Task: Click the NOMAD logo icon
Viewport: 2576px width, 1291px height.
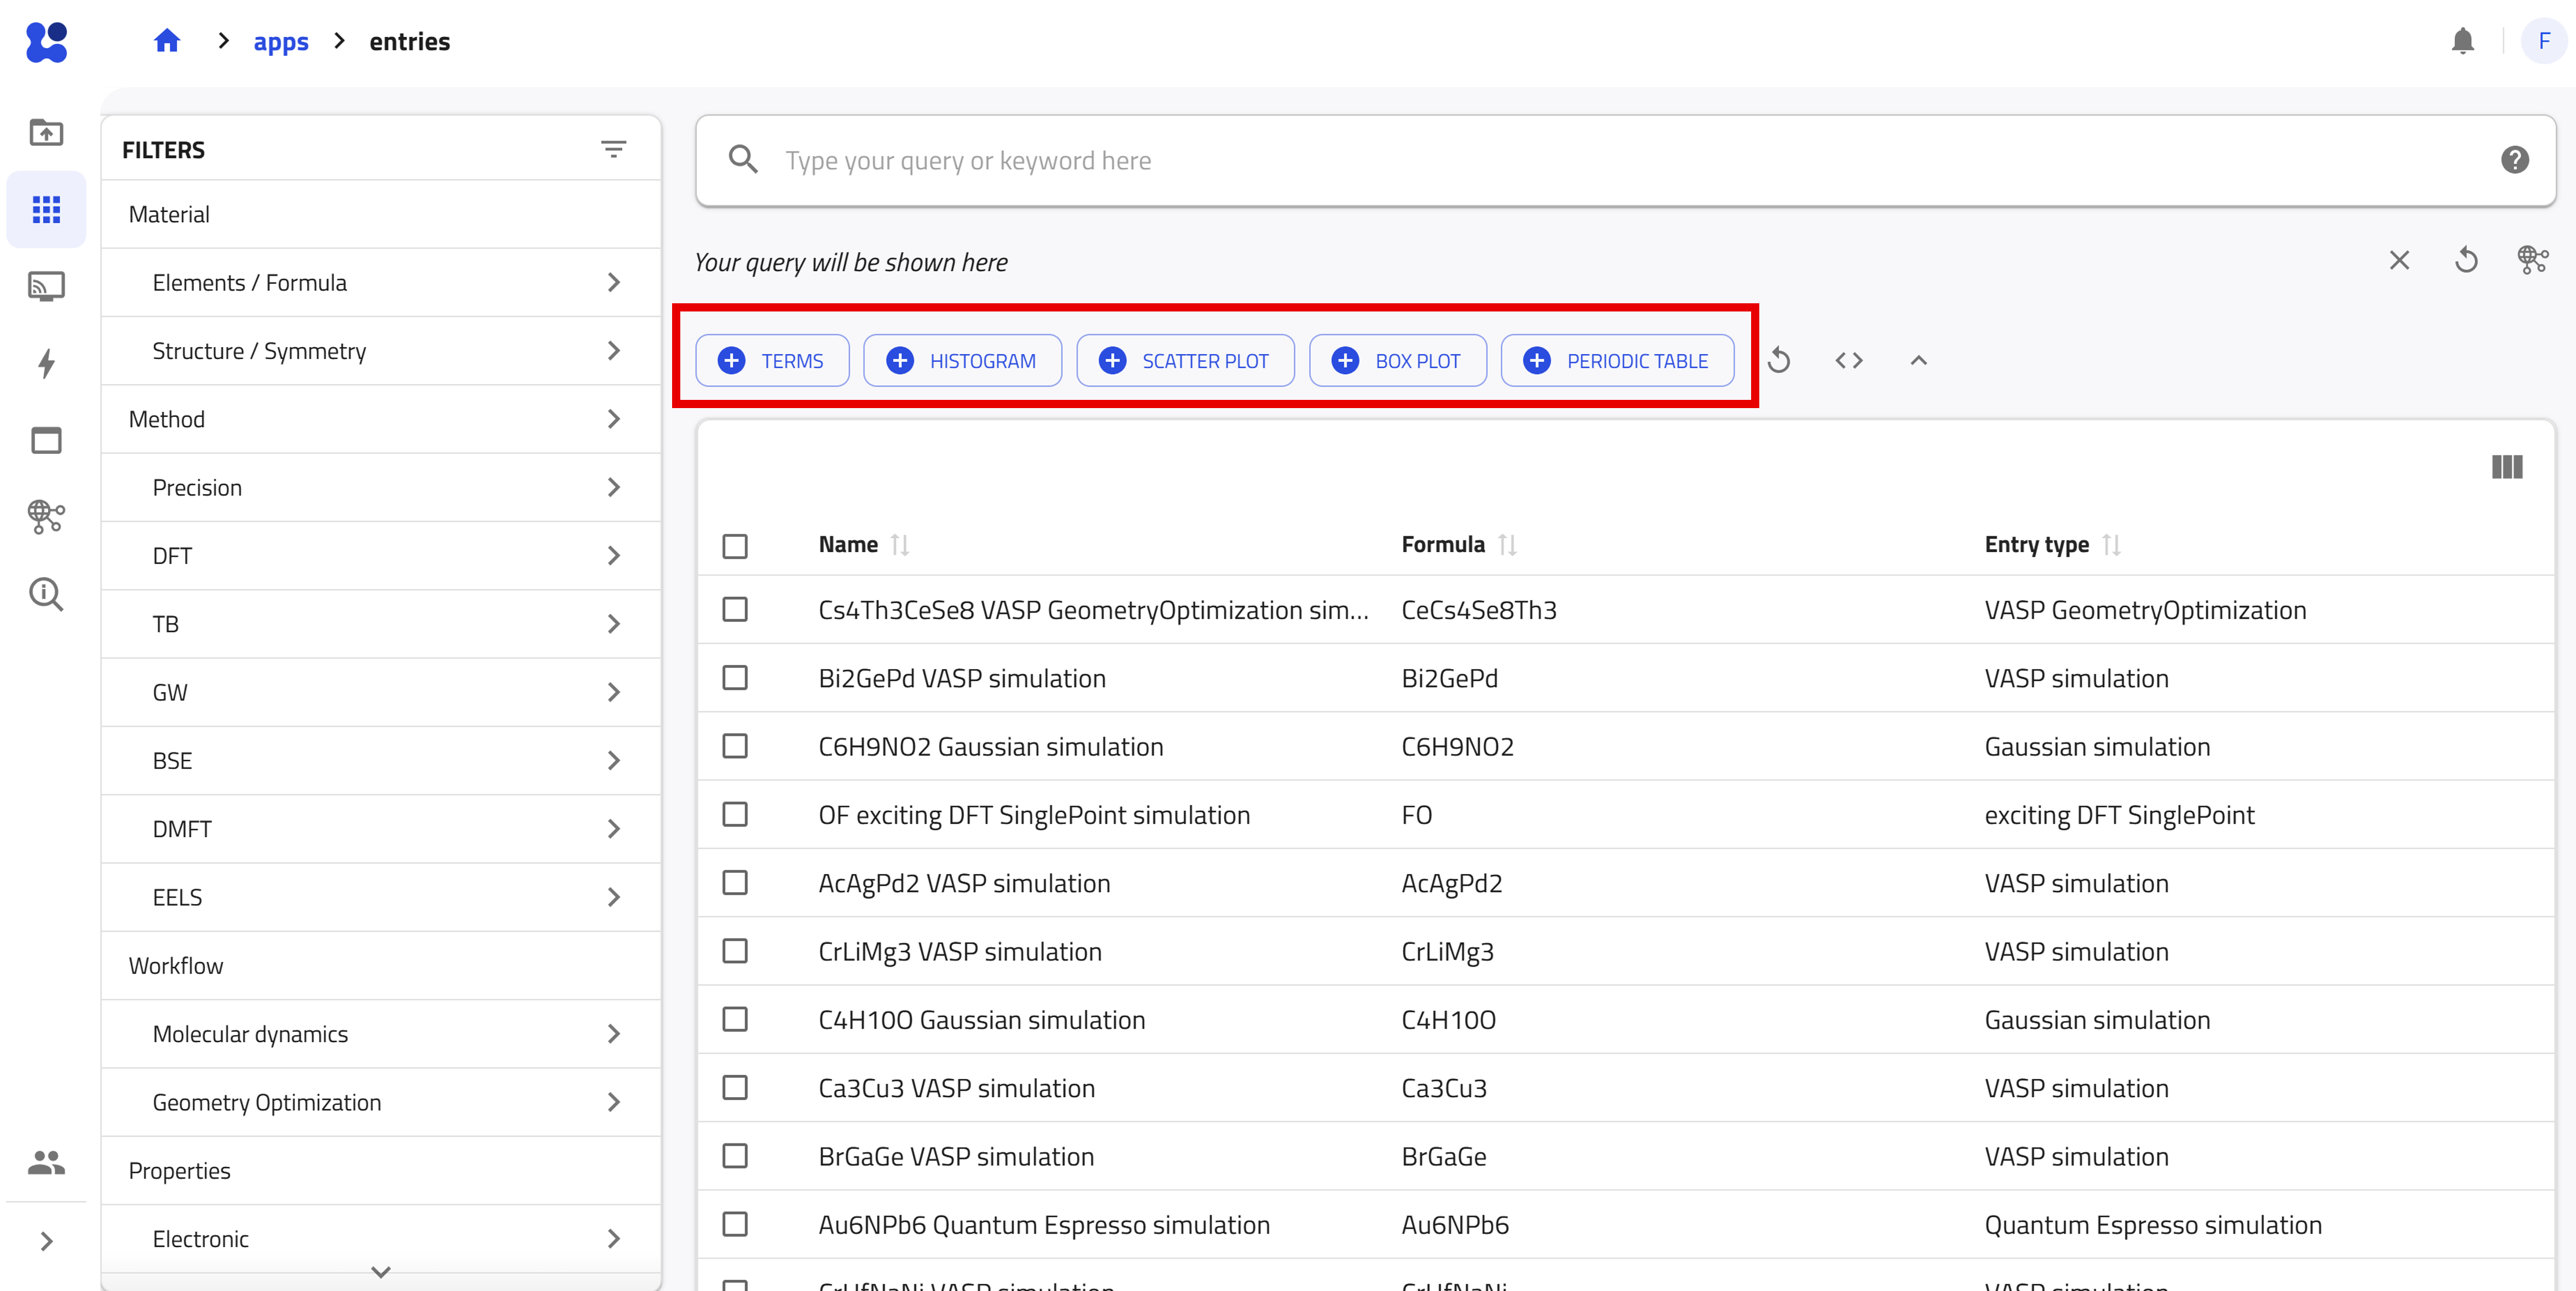Action: tap(46, 41)
